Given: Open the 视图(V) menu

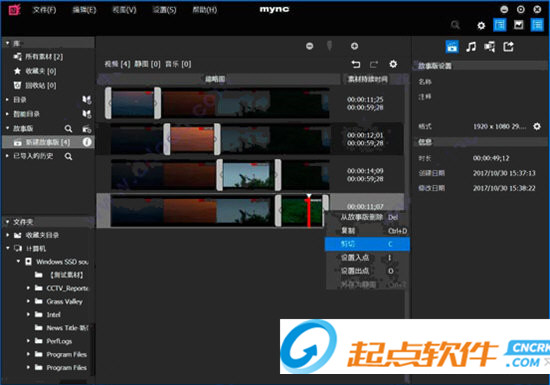Looking at the screenshot, I should [124, 10].
